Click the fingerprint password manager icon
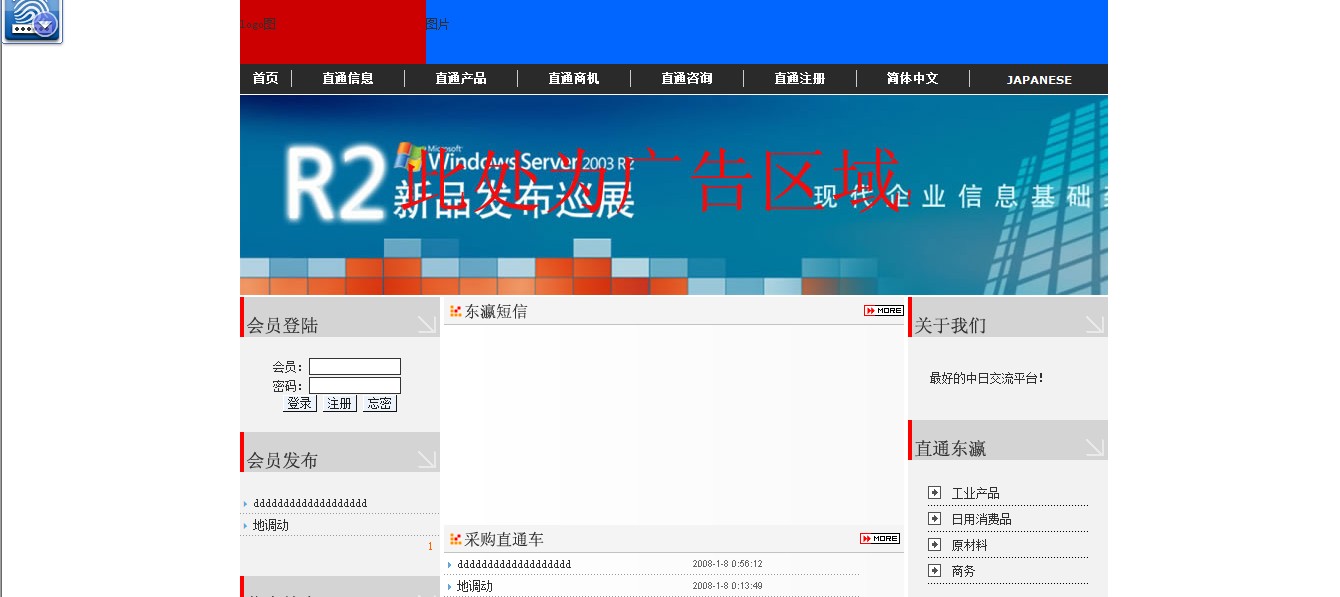Viewport: 1340px width, 597px height. pos(32,21)
